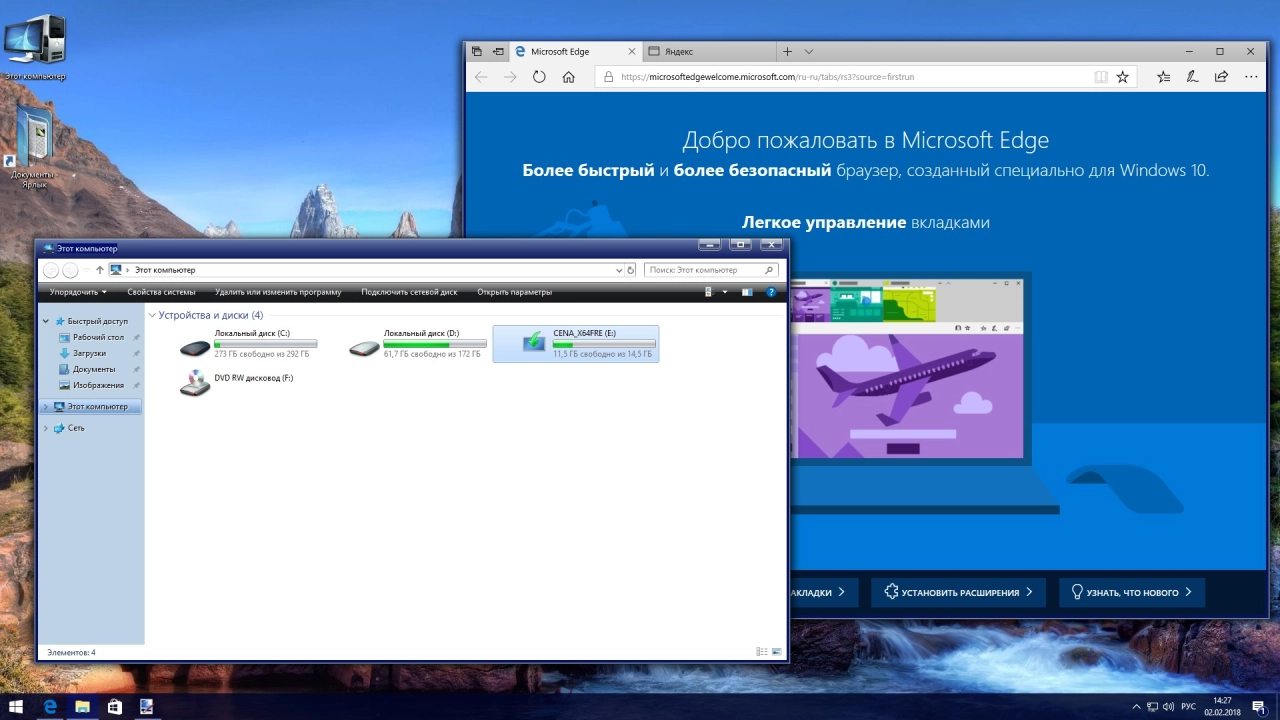Select Локальный диск (D:)
Viewport: 1280px width, 720px height.
[417, 343]
